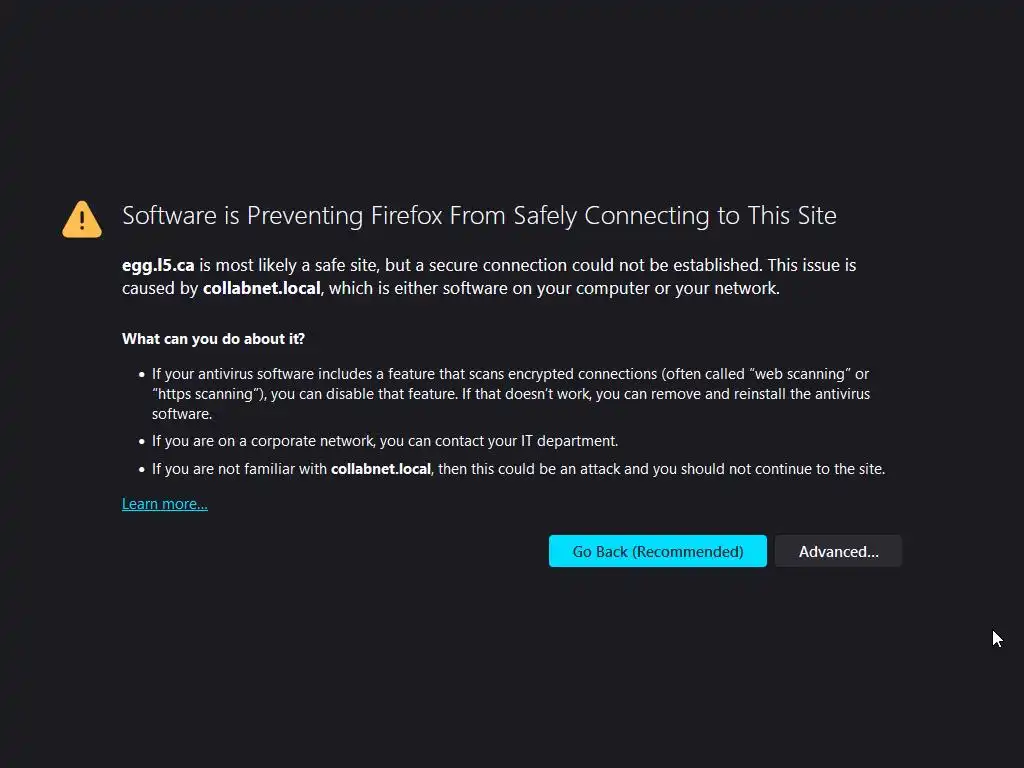
Task: Click the "Software is Preventing Firefox" heading
Action: pos(478,215)
